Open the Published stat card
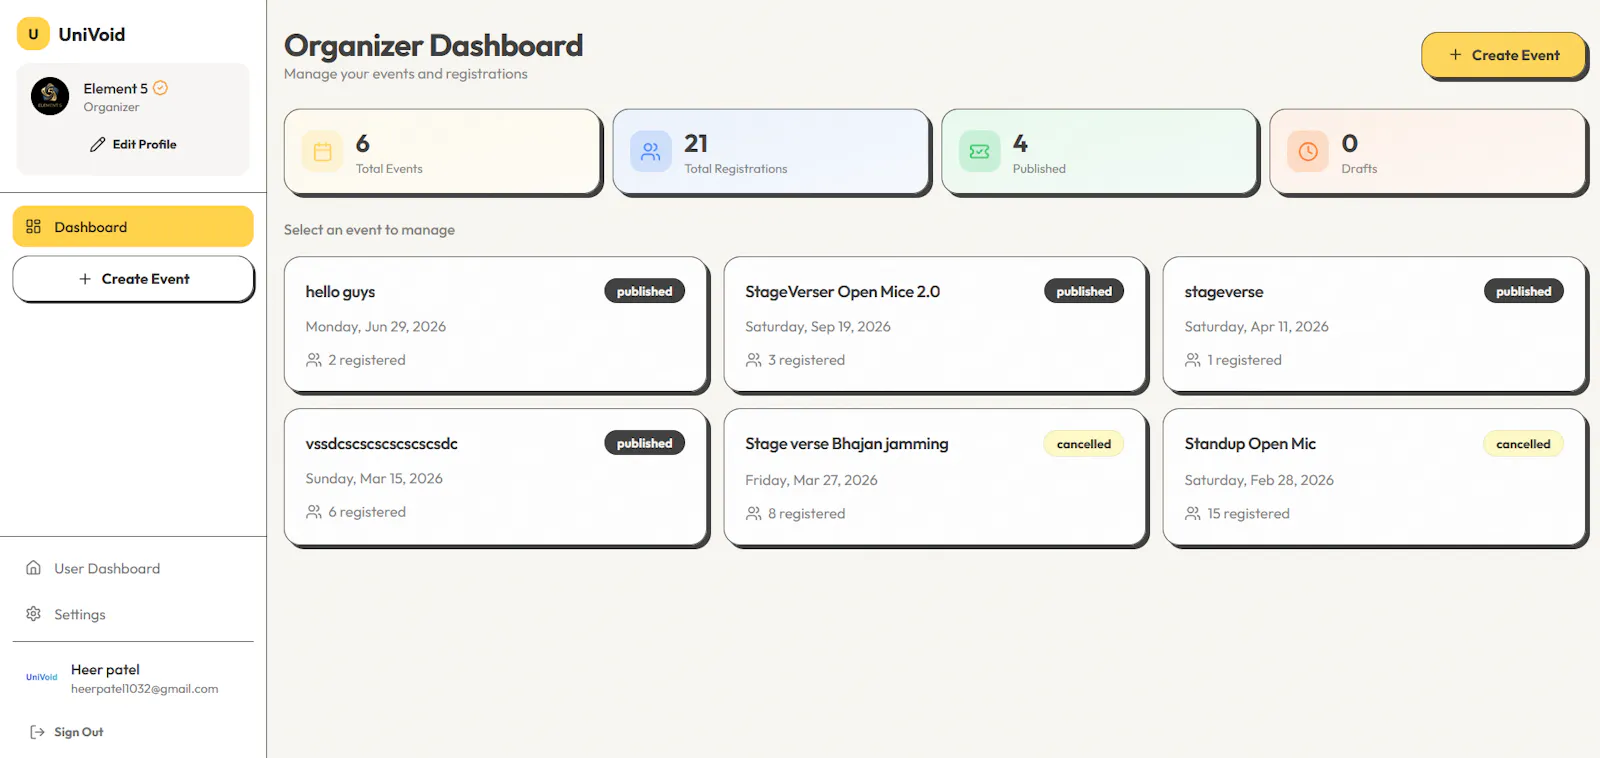The width and height of the screenshot is (1600, 758). click(1100, 152)
